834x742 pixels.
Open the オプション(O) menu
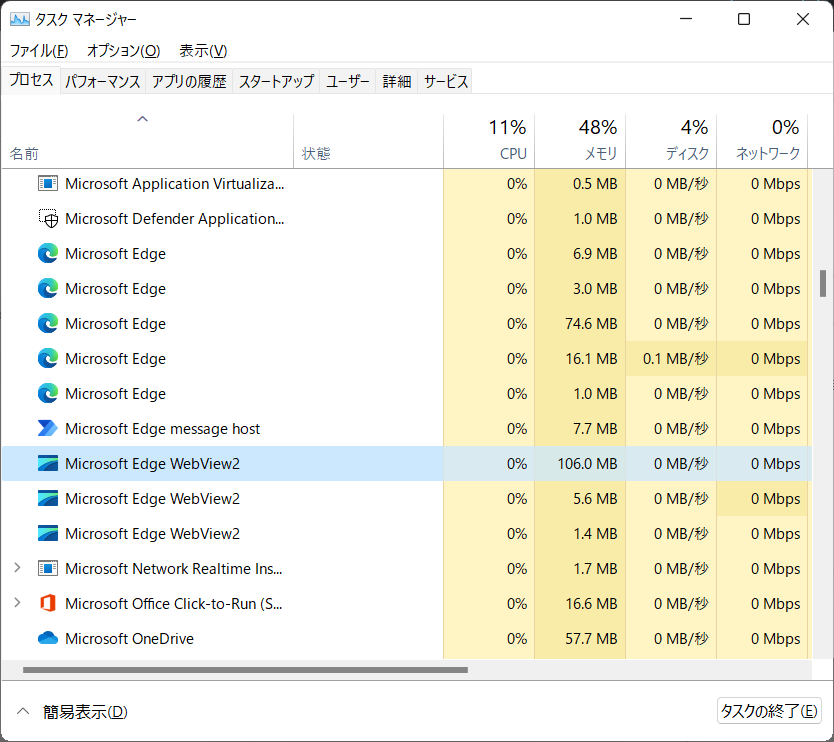coord(123,51)
